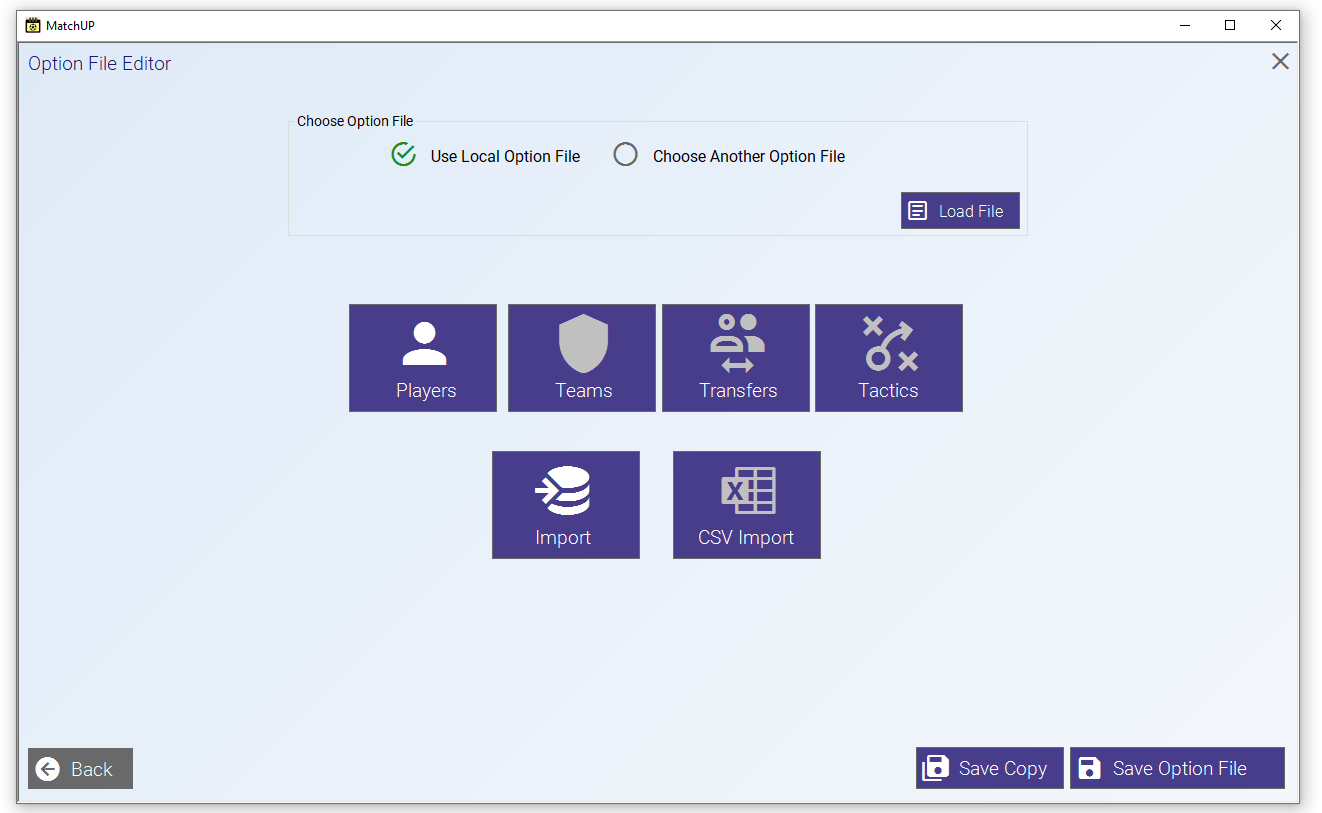The width and height of the screenshot is (1322, 813).
Task: Click Save Copy button
Action: [x=990, y=768]
